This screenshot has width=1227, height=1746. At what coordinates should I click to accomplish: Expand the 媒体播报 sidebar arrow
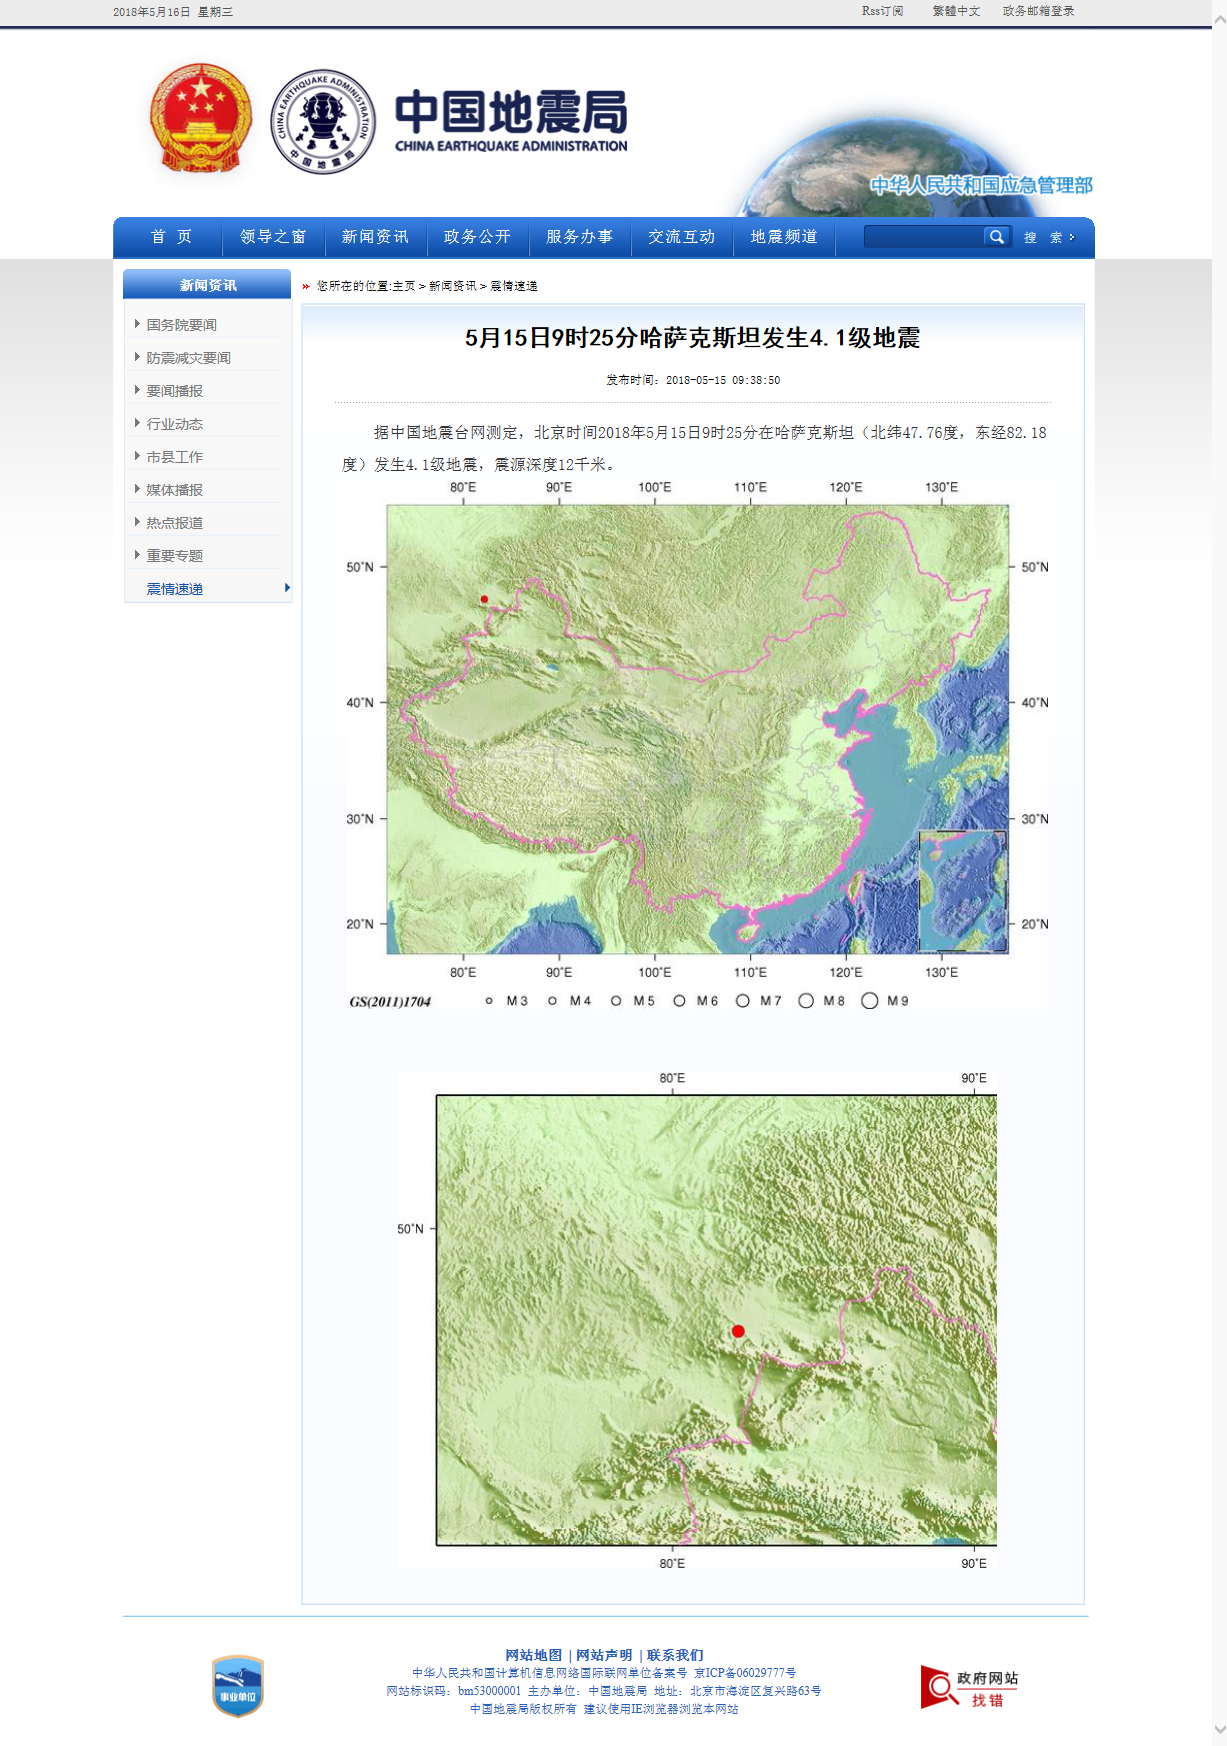pyautogui.click(x=137, y=489)
